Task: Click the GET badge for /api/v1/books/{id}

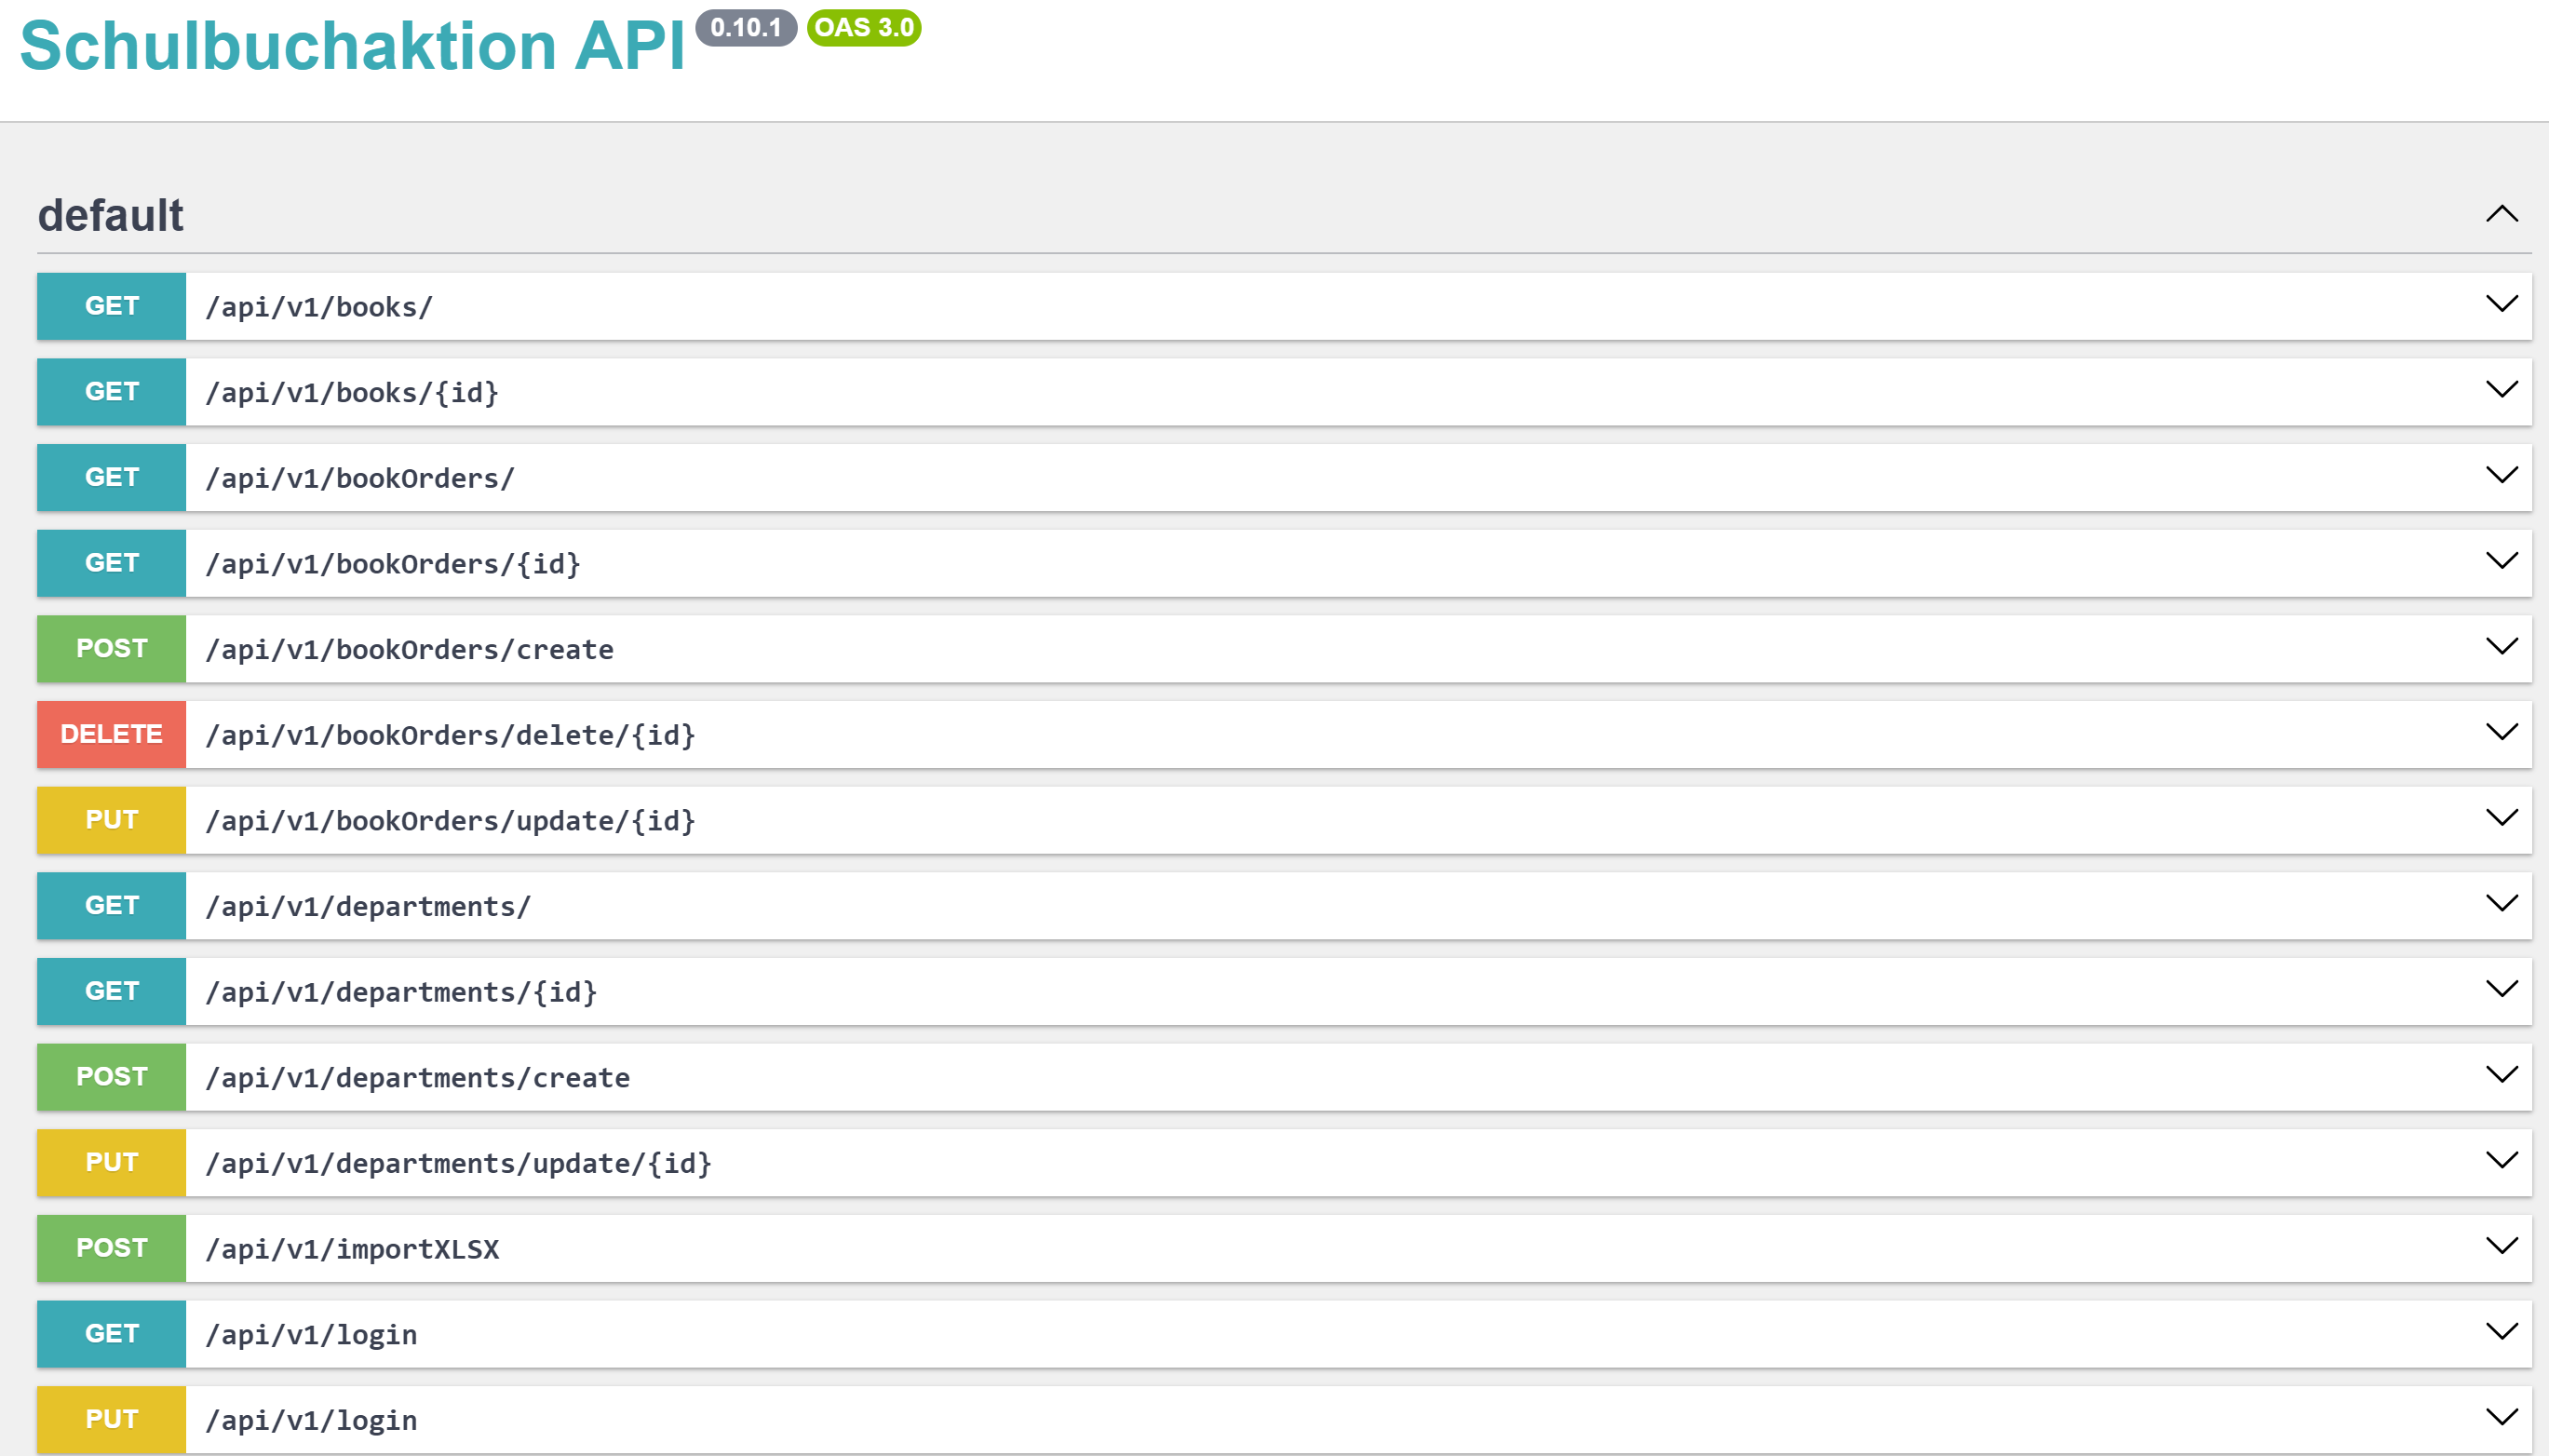Action: pos(111,392)
